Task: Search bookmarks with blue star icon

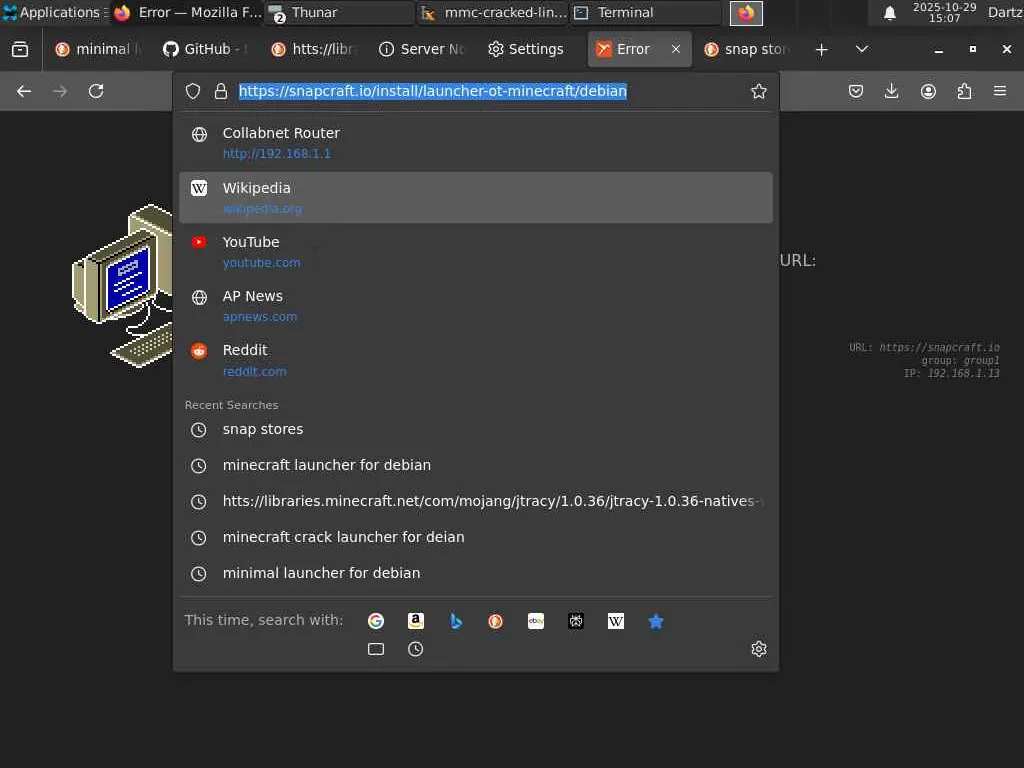Action: point(656,621)
